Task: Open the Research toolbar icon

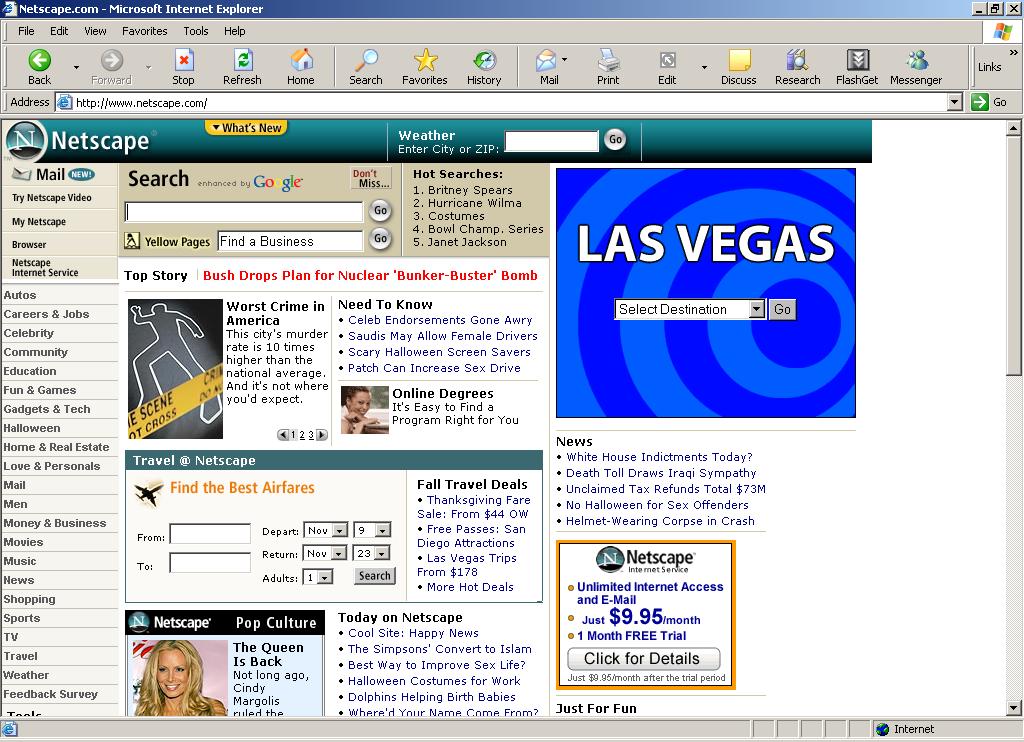Action: [797, 67]
